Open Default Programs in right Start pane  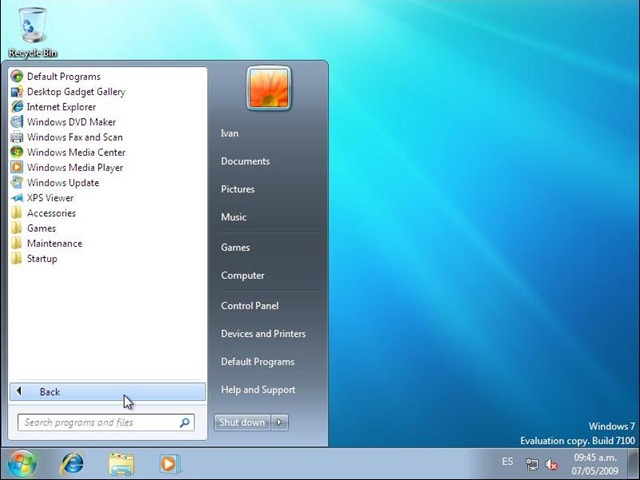[x=258, y=362]
